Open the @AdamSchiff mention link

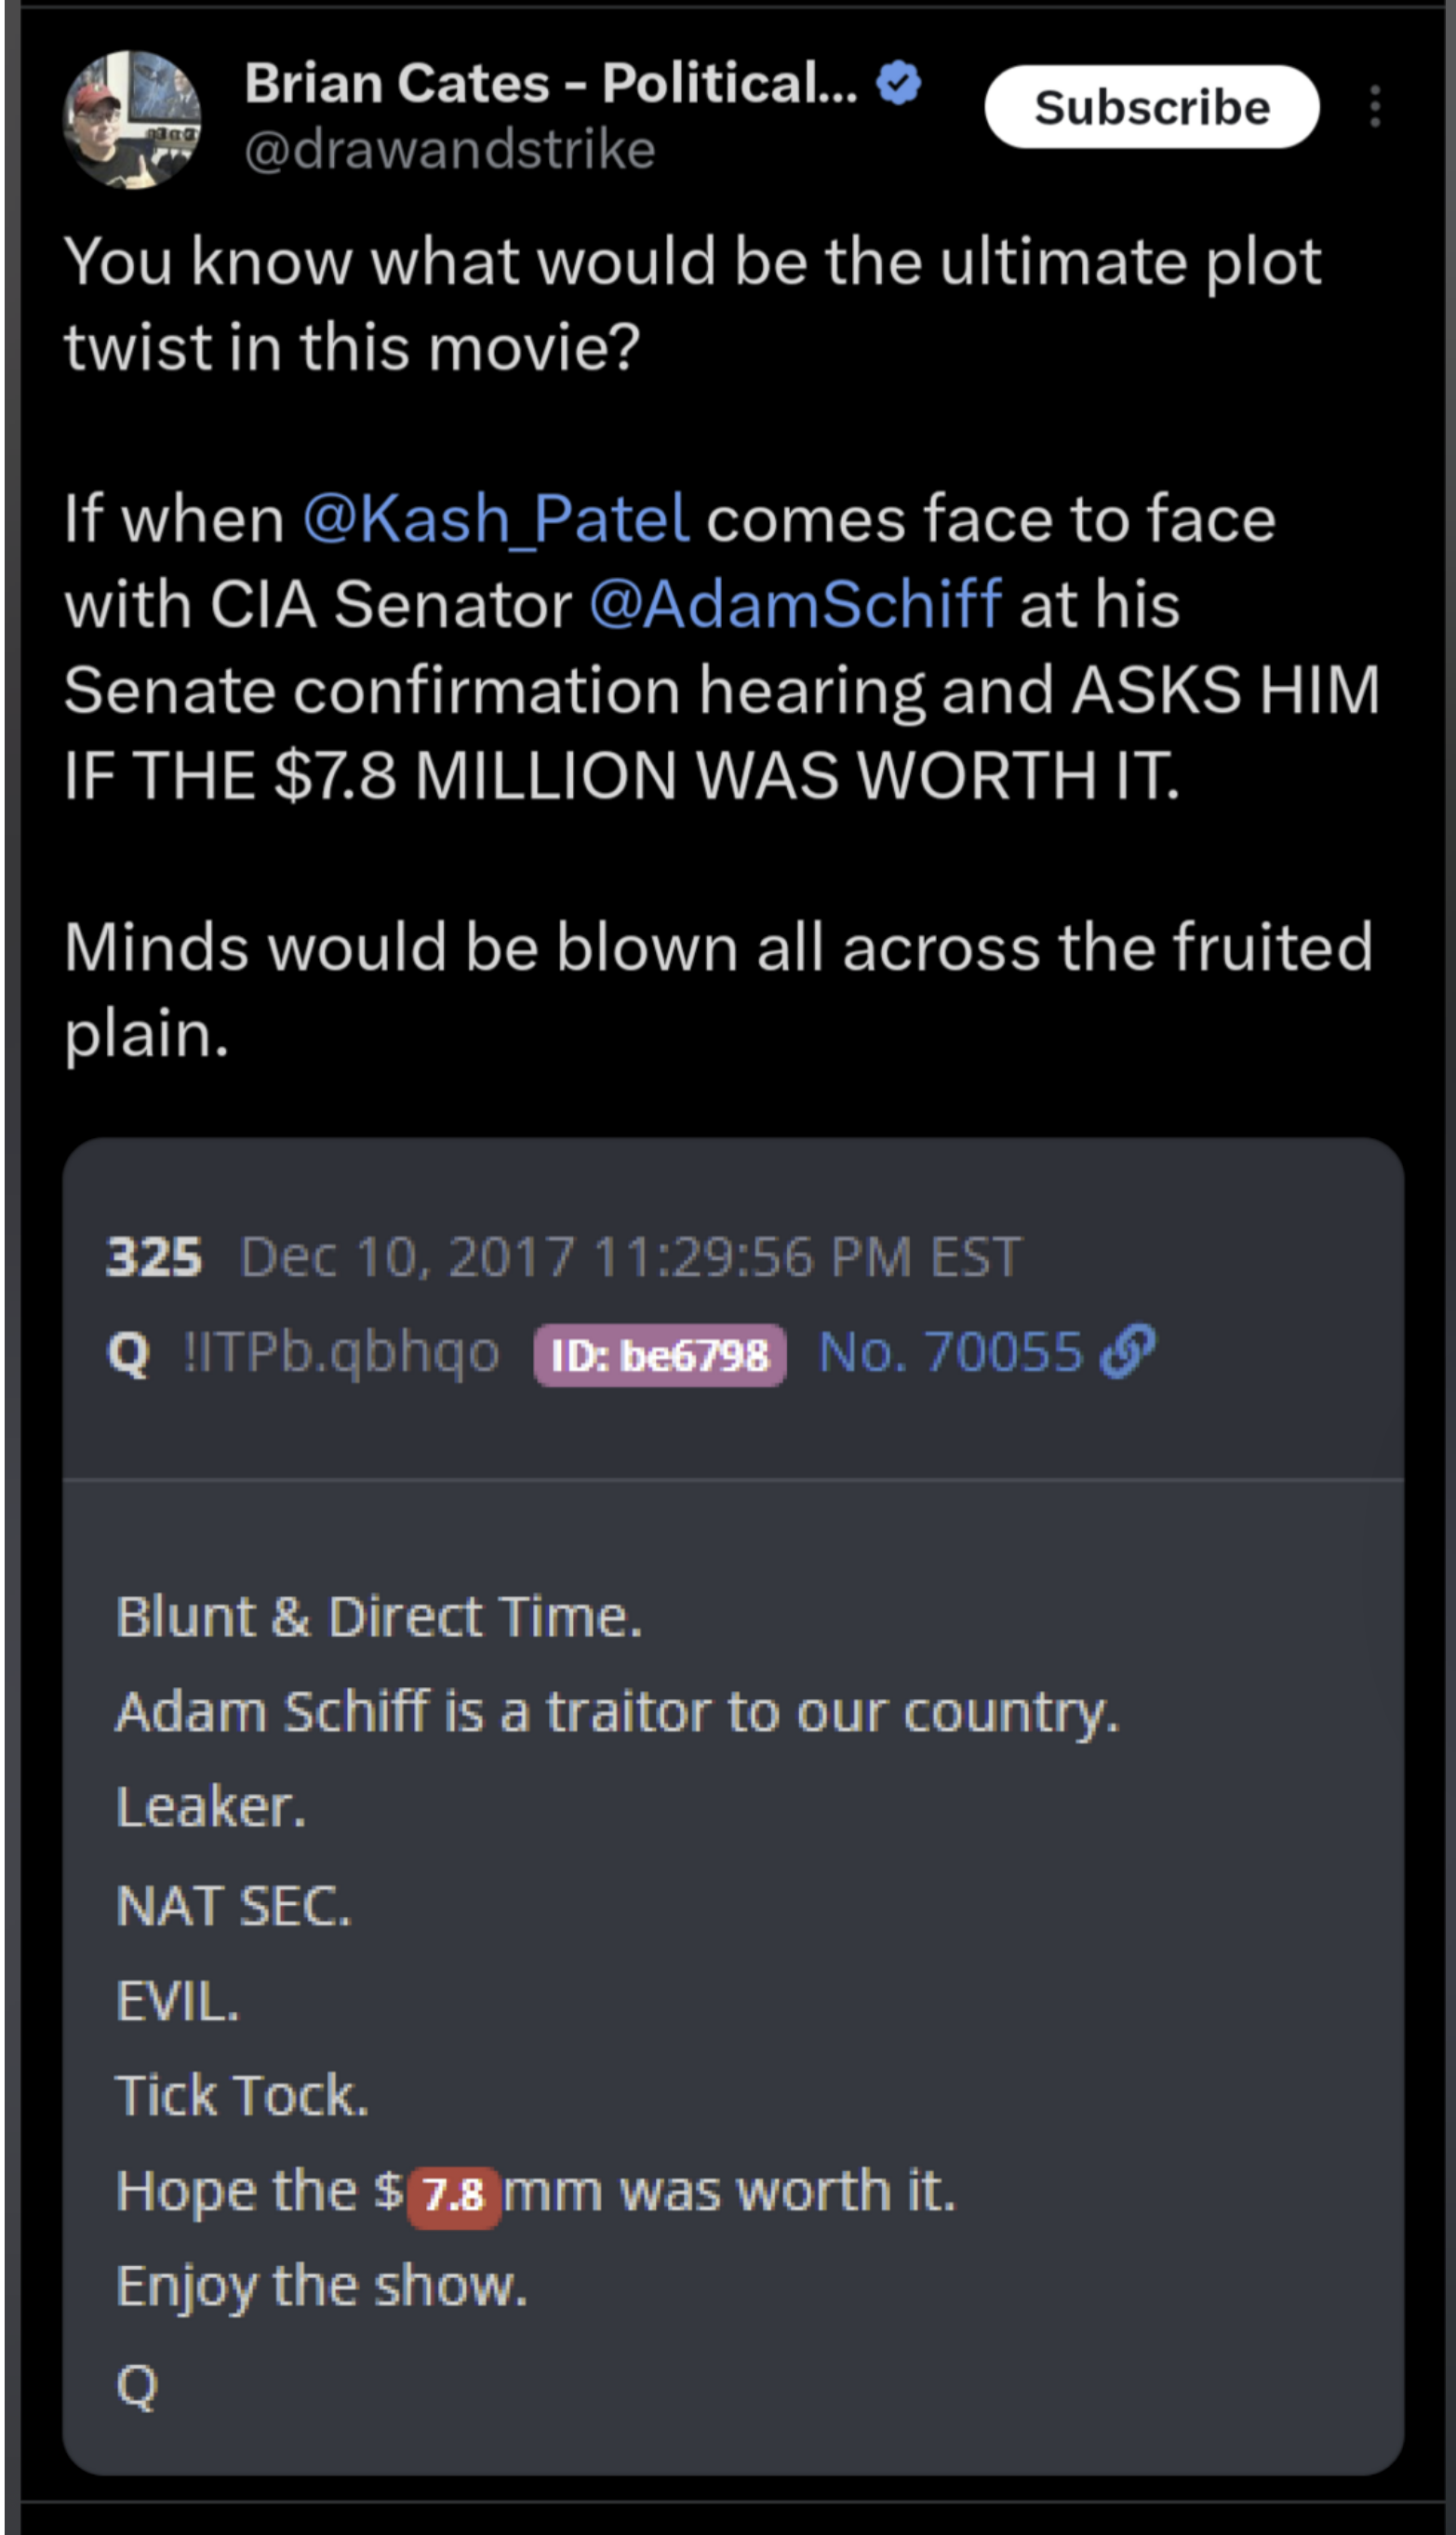[x=796, y=605]
